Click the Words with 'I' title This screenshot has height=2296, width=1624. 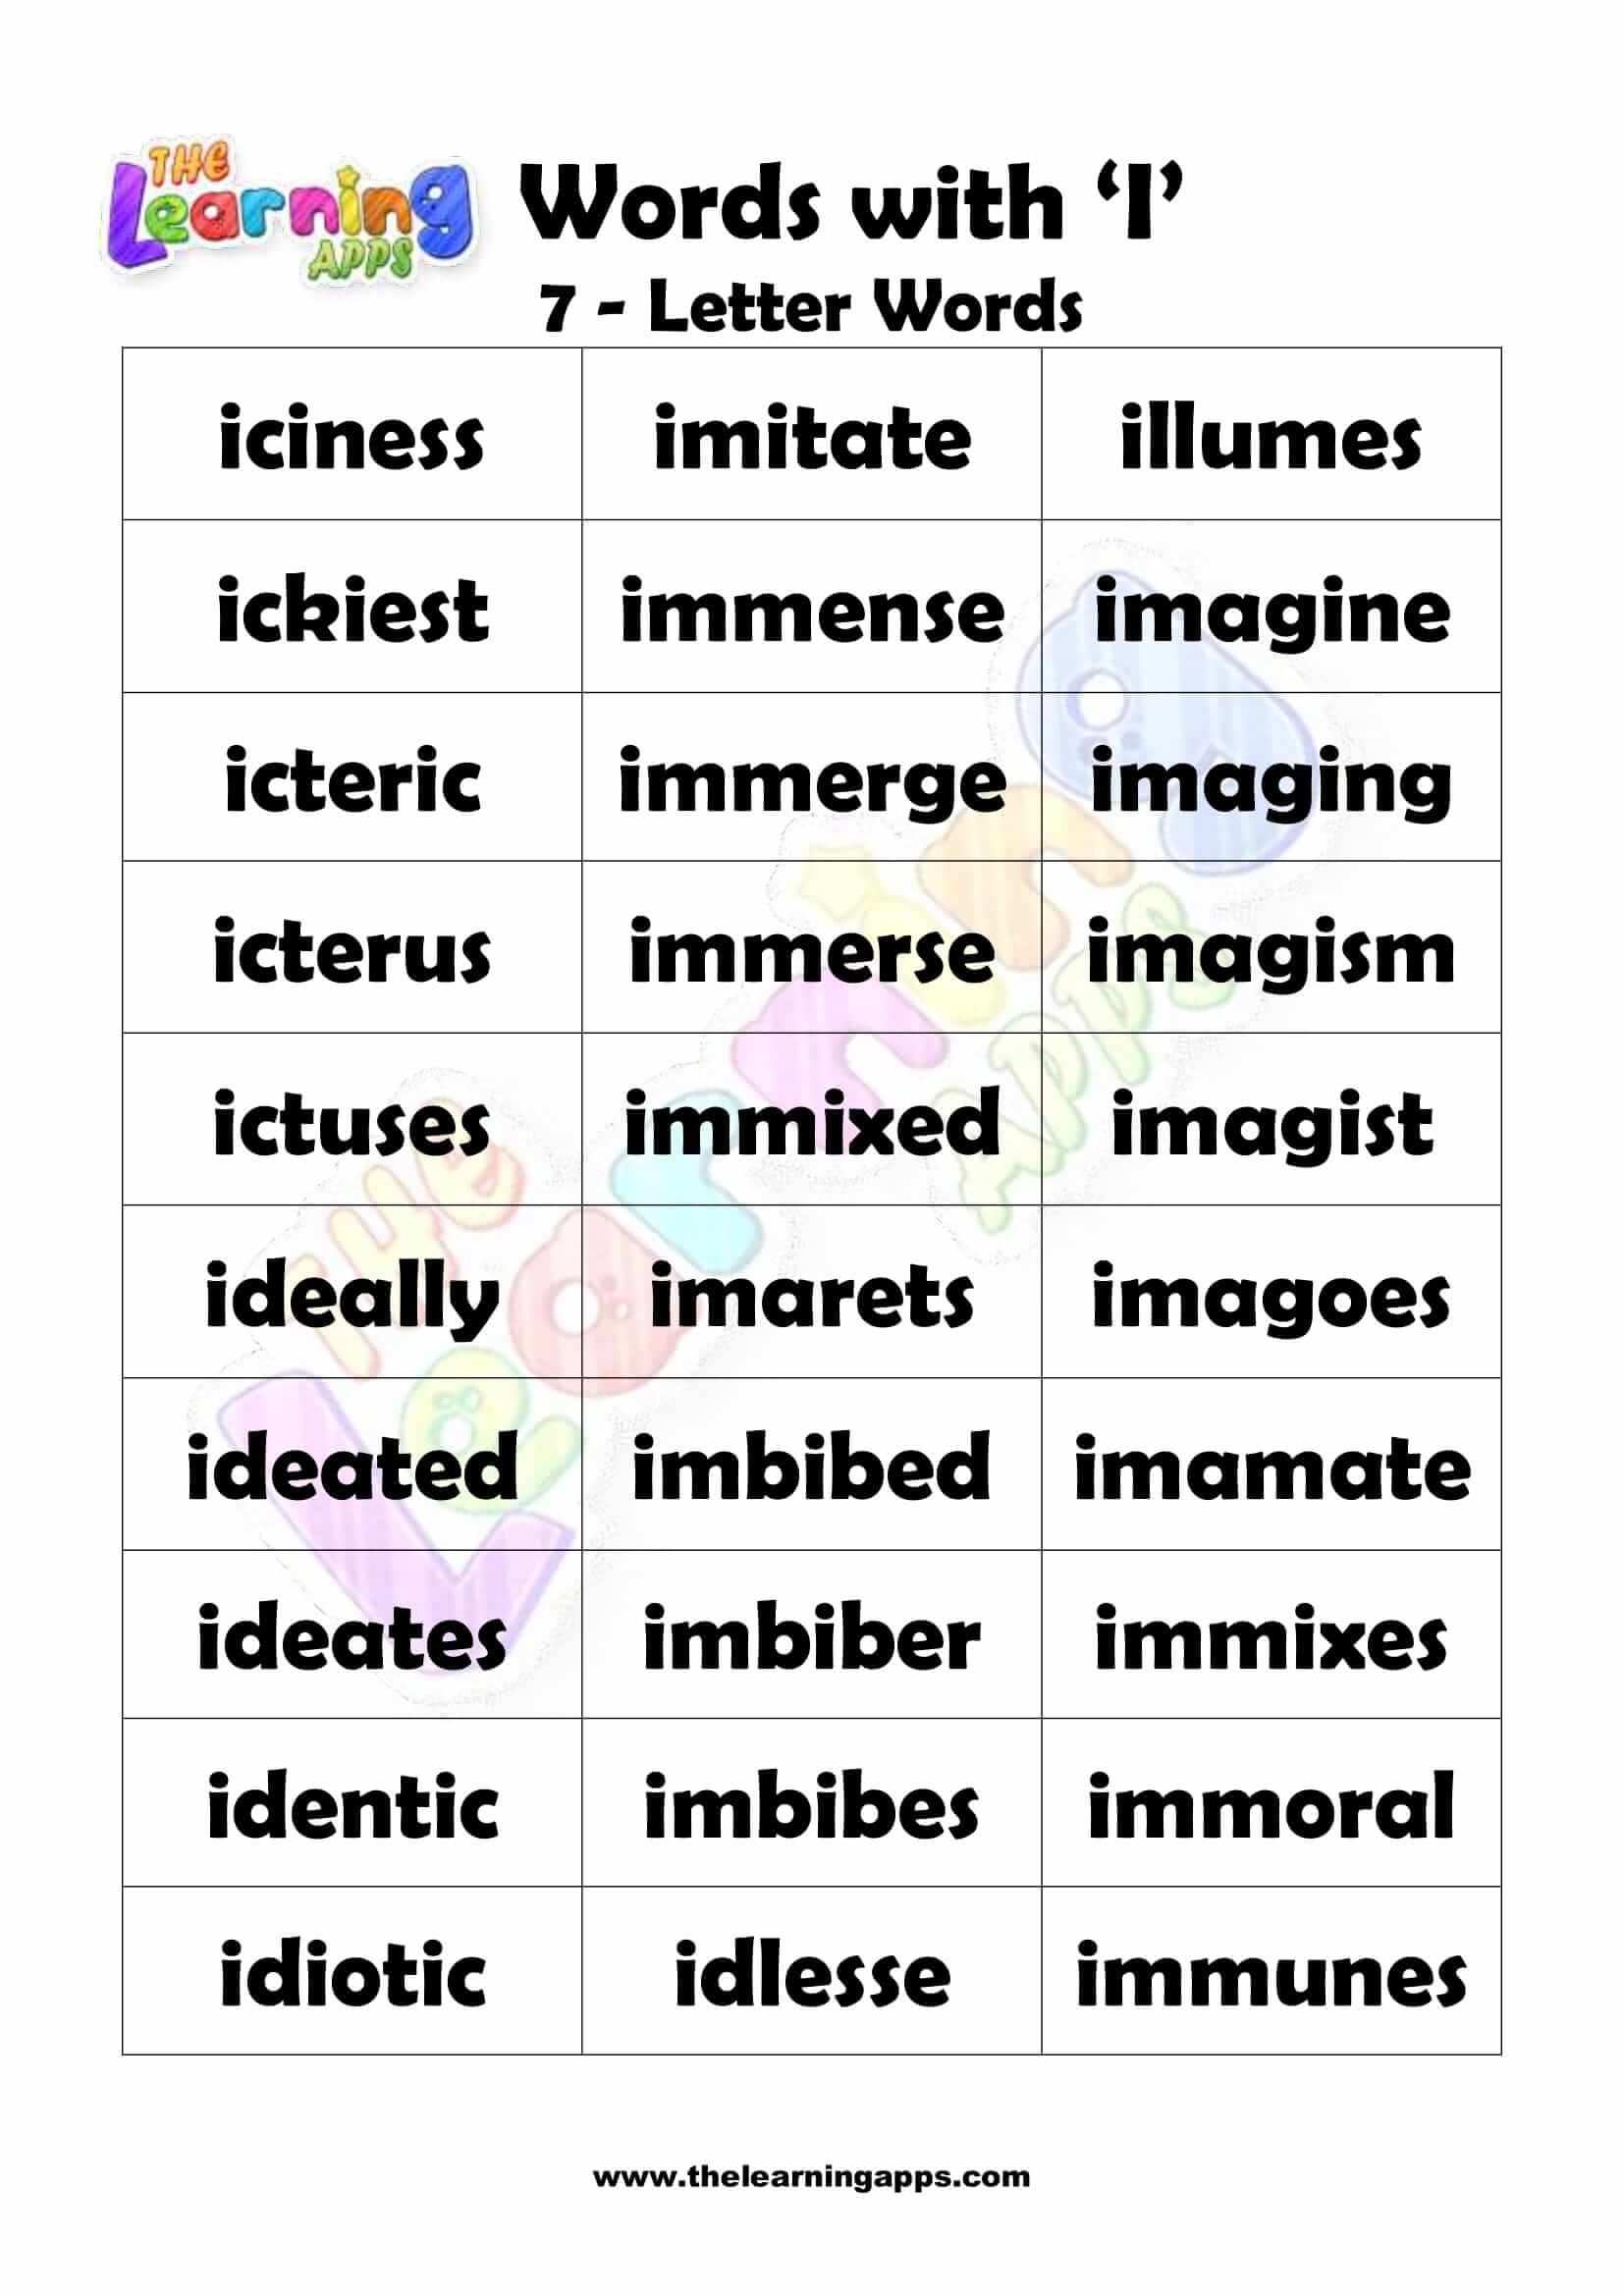pos(851,203)
